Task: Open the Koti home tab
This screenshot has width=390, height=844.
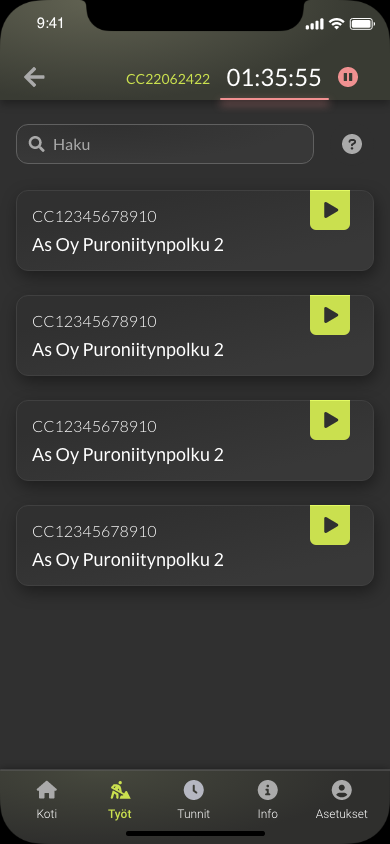Action: 47,799
